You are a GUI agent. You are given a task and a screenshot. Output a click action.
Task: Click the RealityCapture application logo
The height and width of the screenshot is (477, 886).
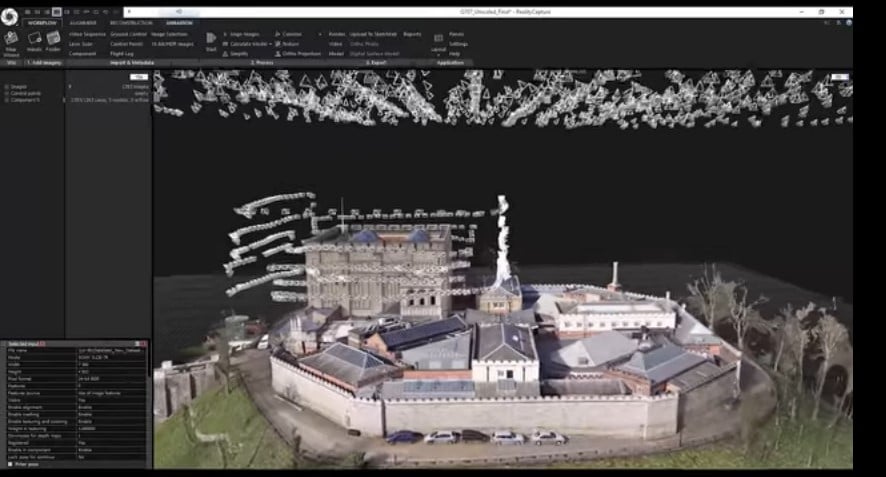(8, 21)
